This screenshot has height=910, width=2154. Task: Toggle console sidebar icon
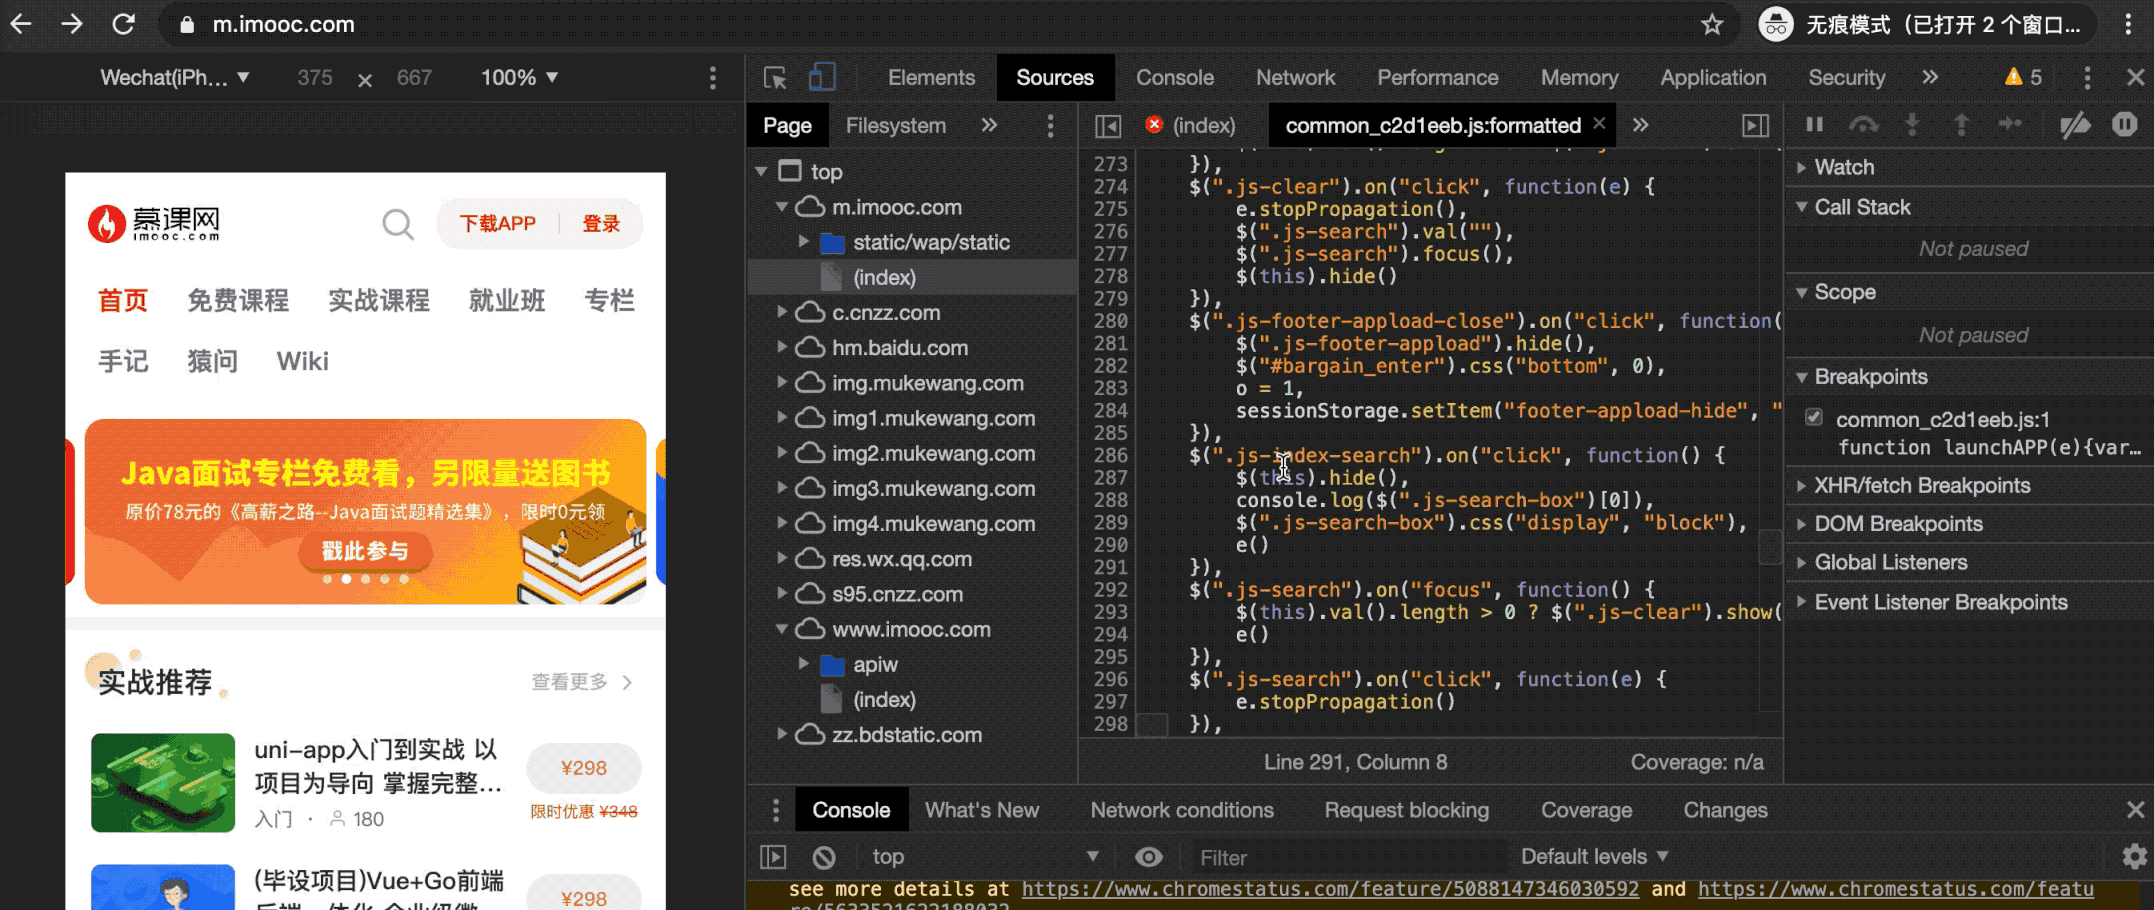point(773,857)
